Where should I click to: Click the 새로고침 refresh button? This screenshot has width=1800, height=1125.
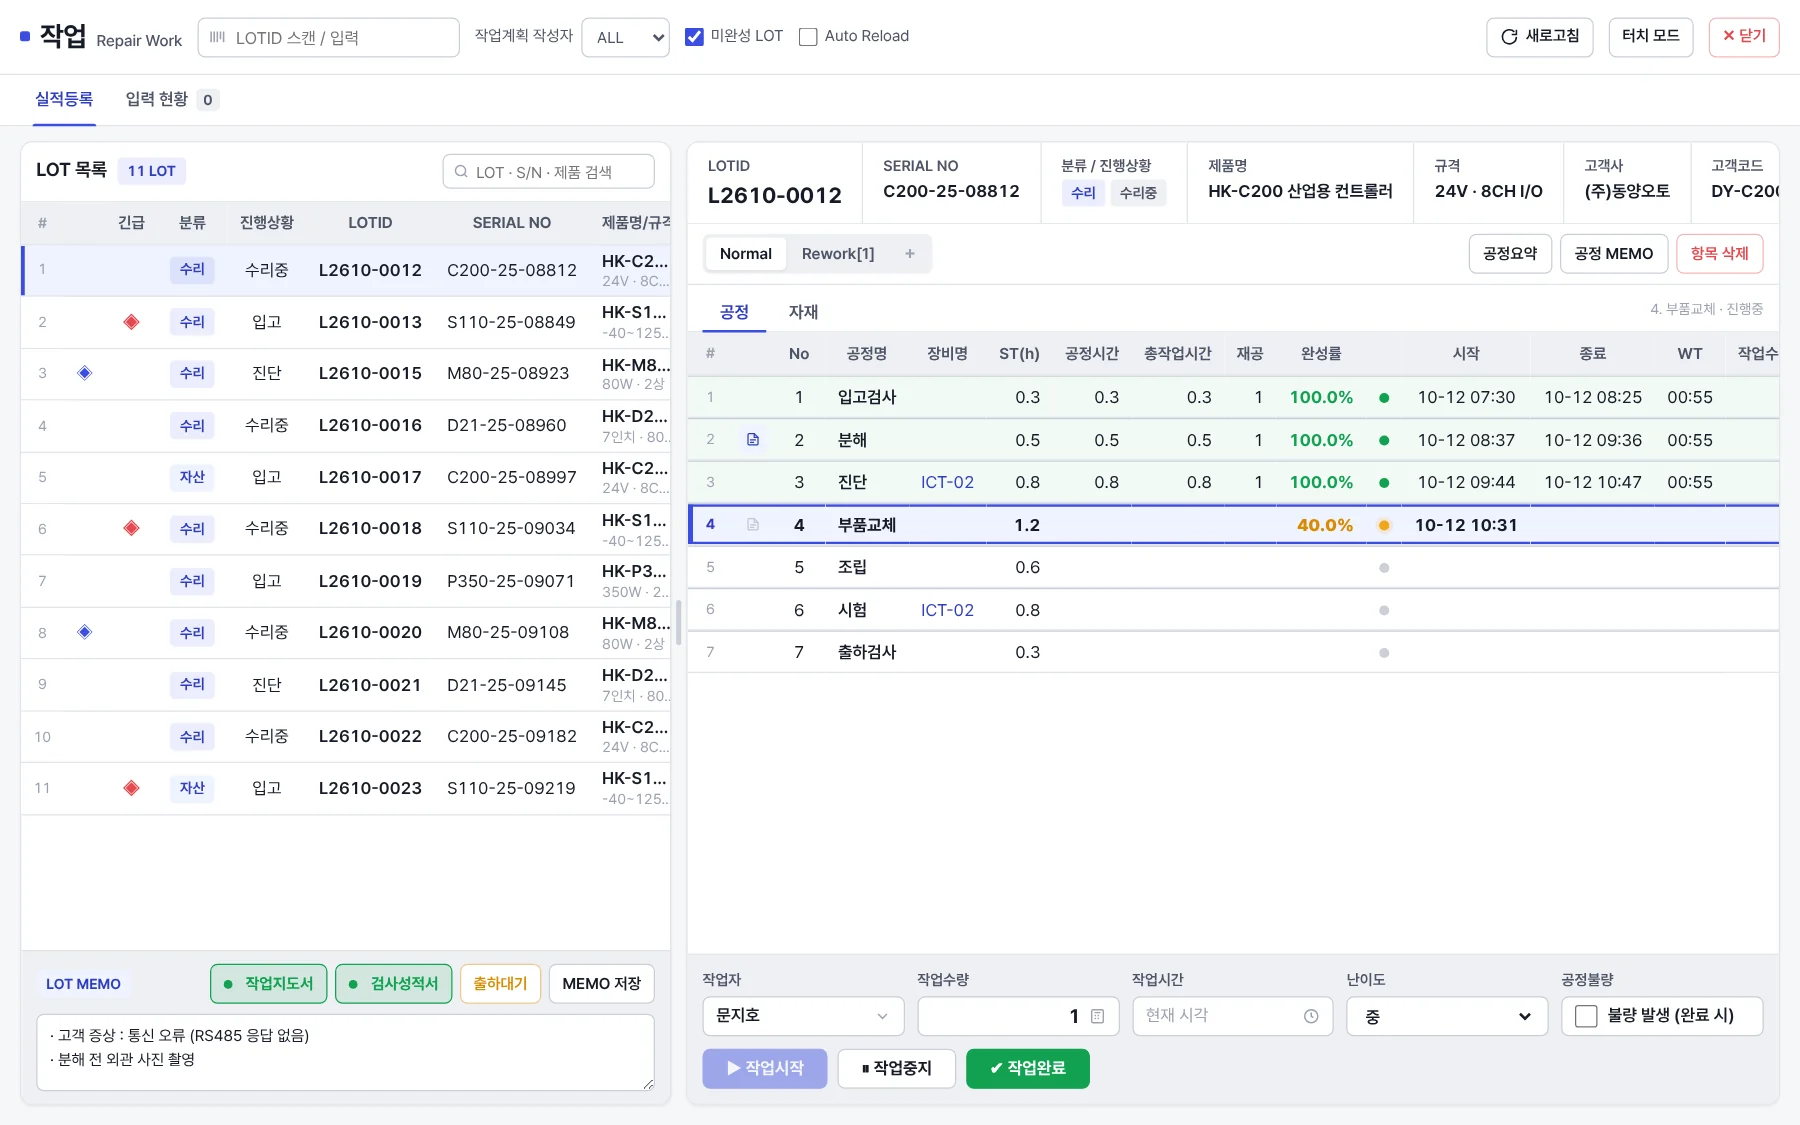[x=1540, y=37]
